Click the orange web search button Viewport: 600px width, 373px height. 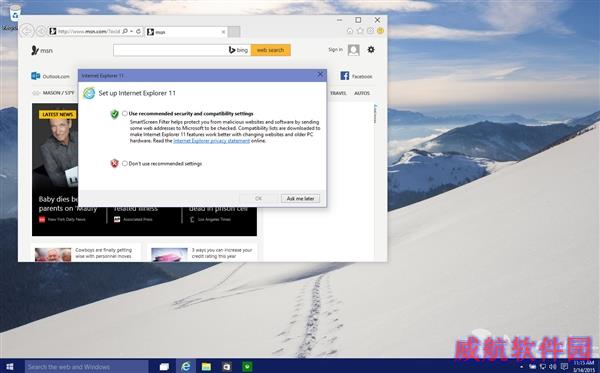click(x=271, y=50)
